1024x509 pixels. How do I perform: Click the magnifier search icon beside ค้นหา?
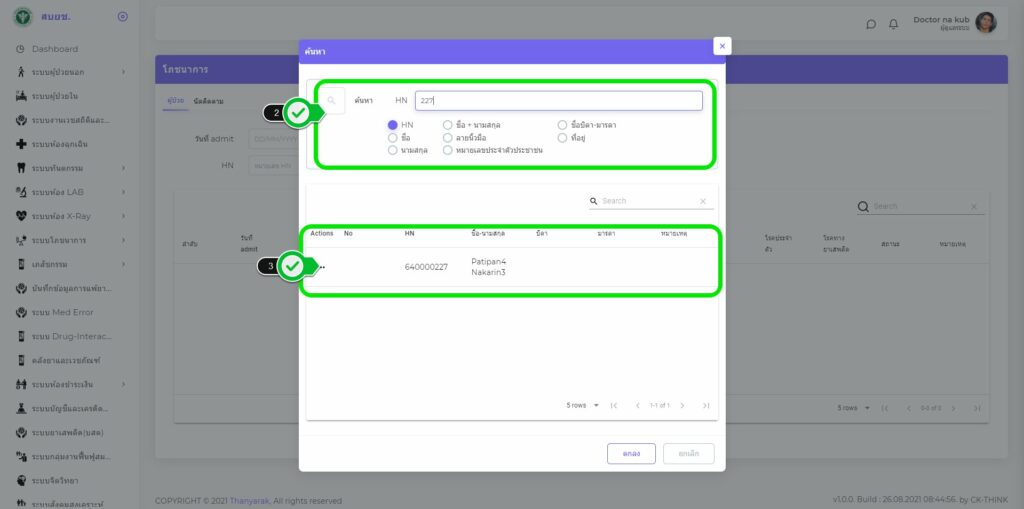(332, 100)
